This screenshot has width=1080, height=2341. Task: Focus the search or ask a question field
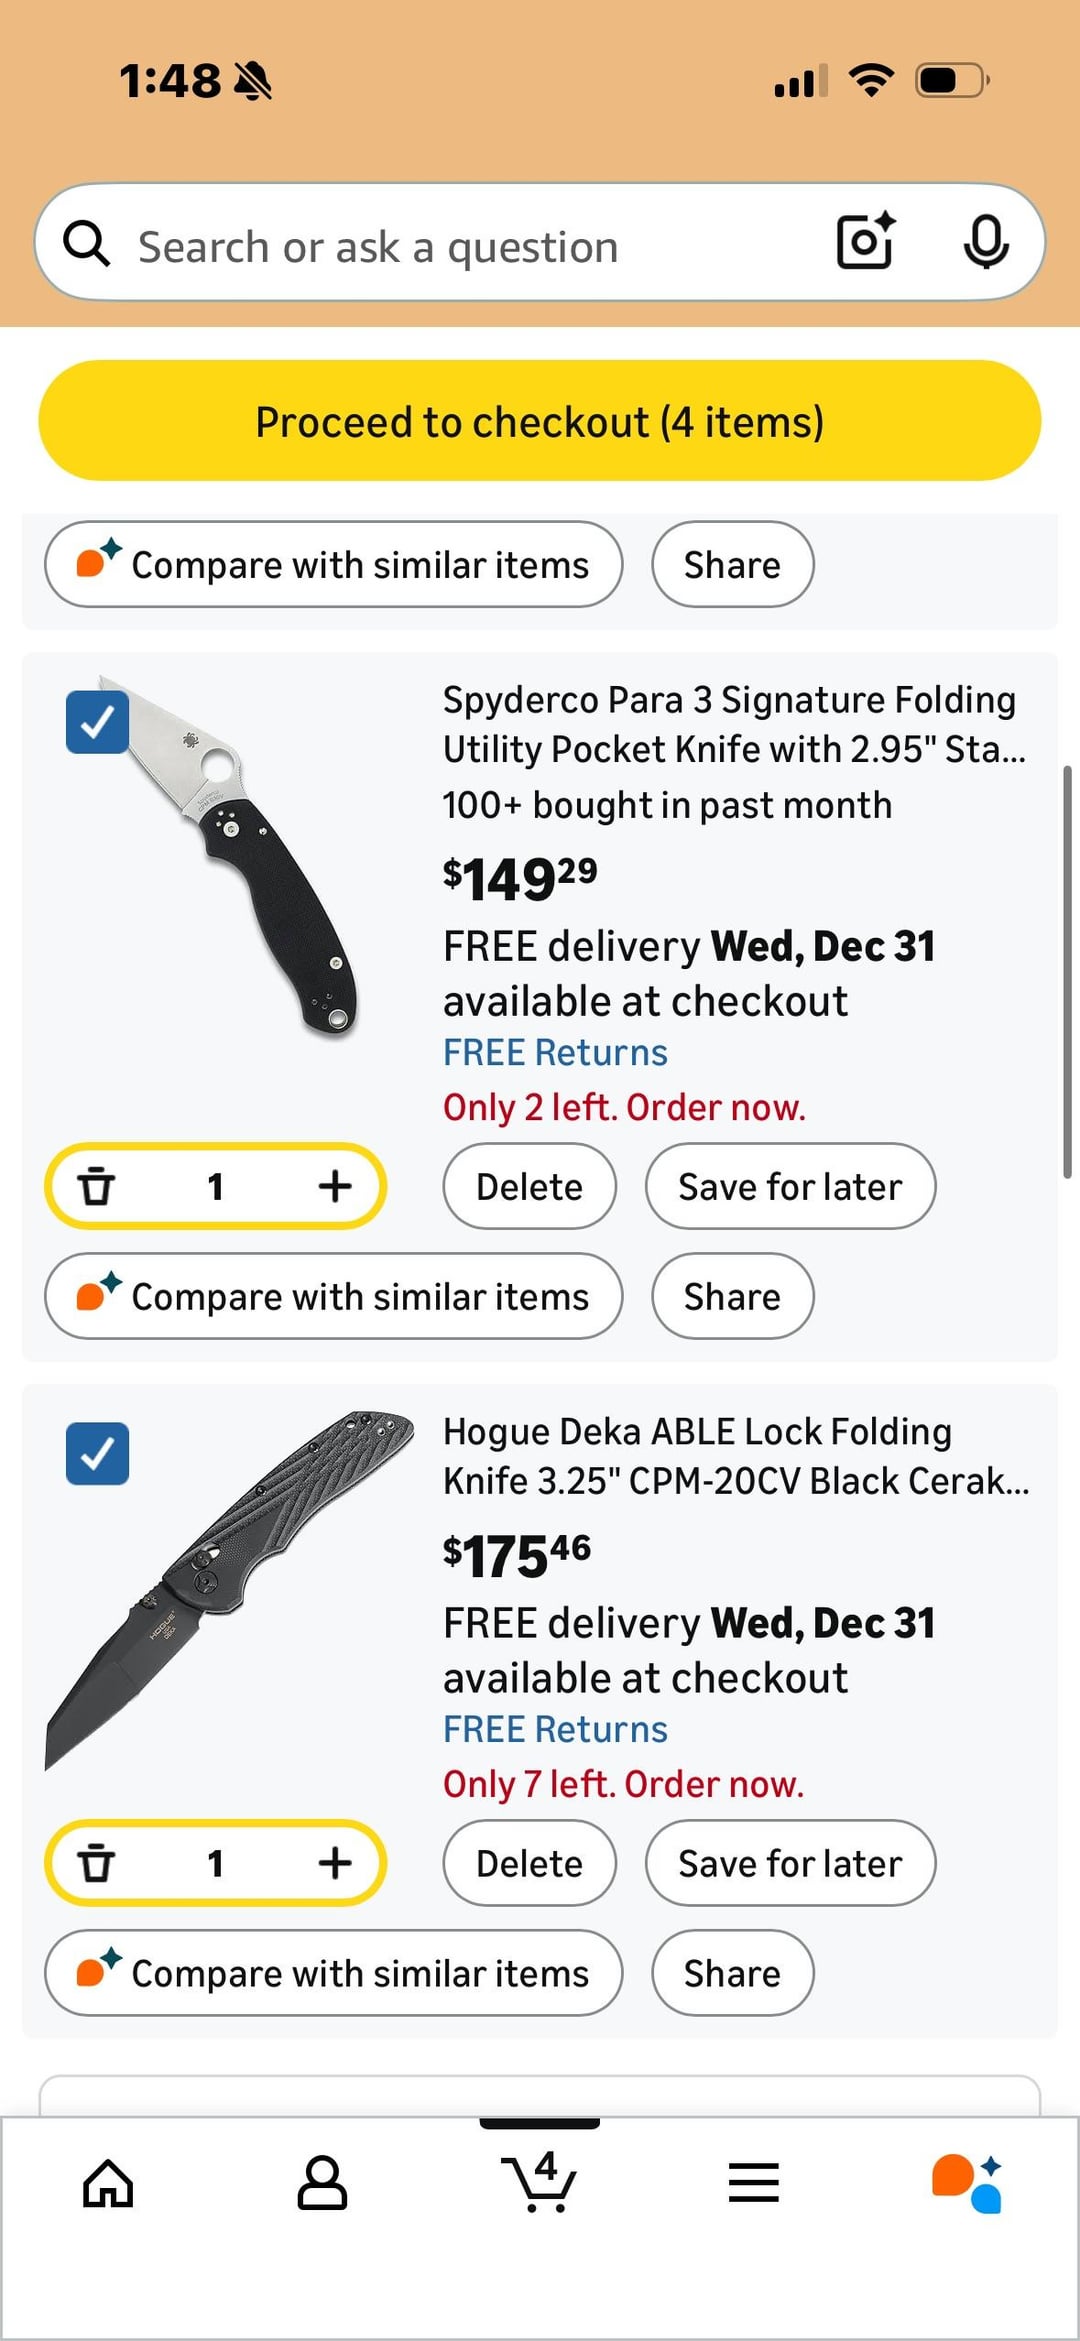tap(470, 246)
